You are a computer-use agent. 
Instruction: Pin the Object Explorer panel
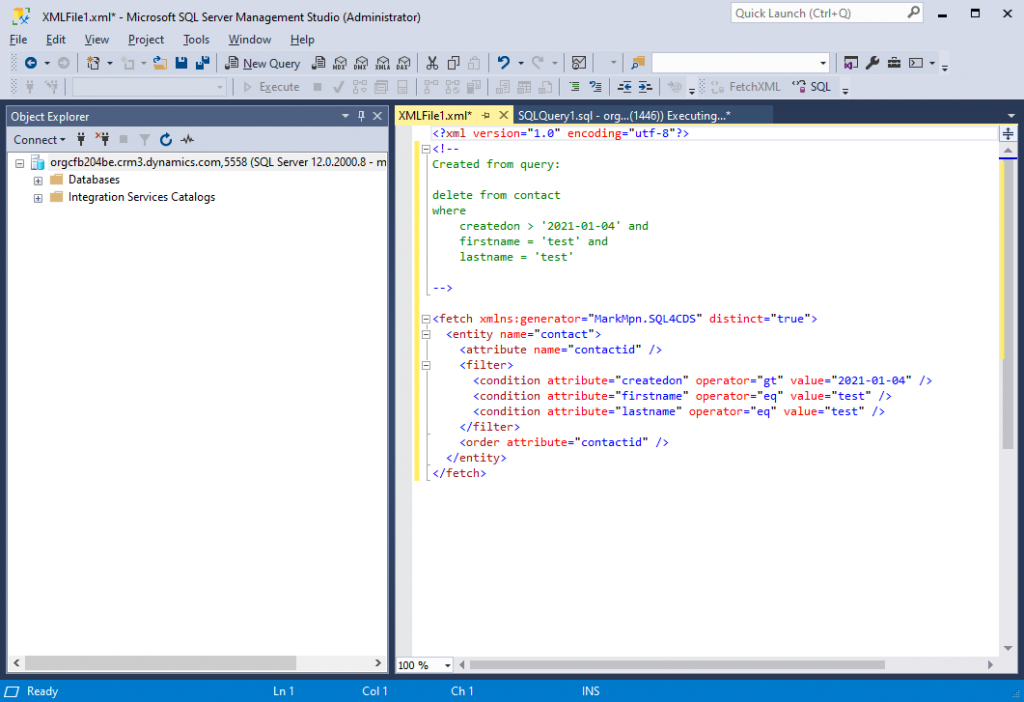[362, 116]
